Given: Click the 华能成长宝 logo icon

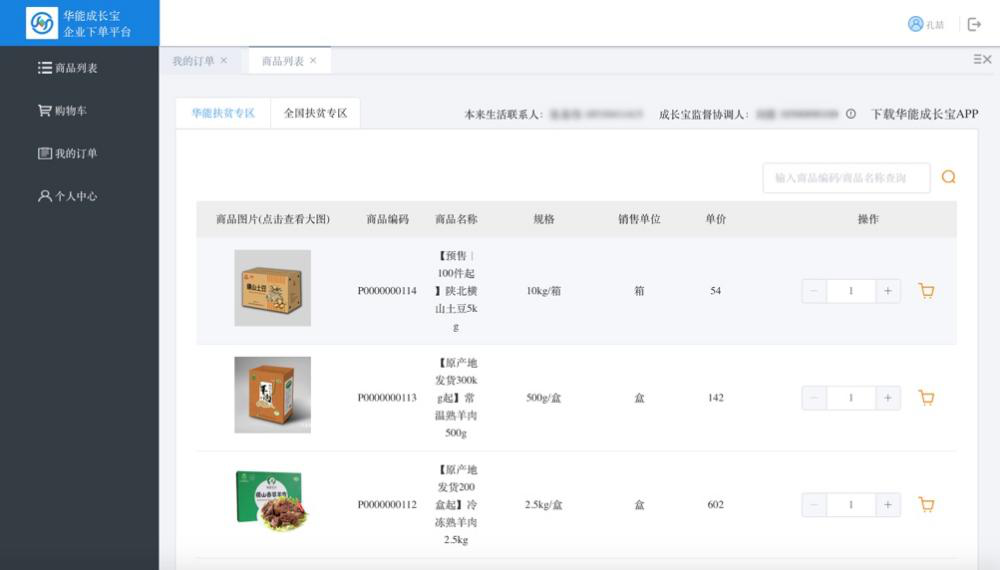Looking at the screenshot, I should click(41, 24).
